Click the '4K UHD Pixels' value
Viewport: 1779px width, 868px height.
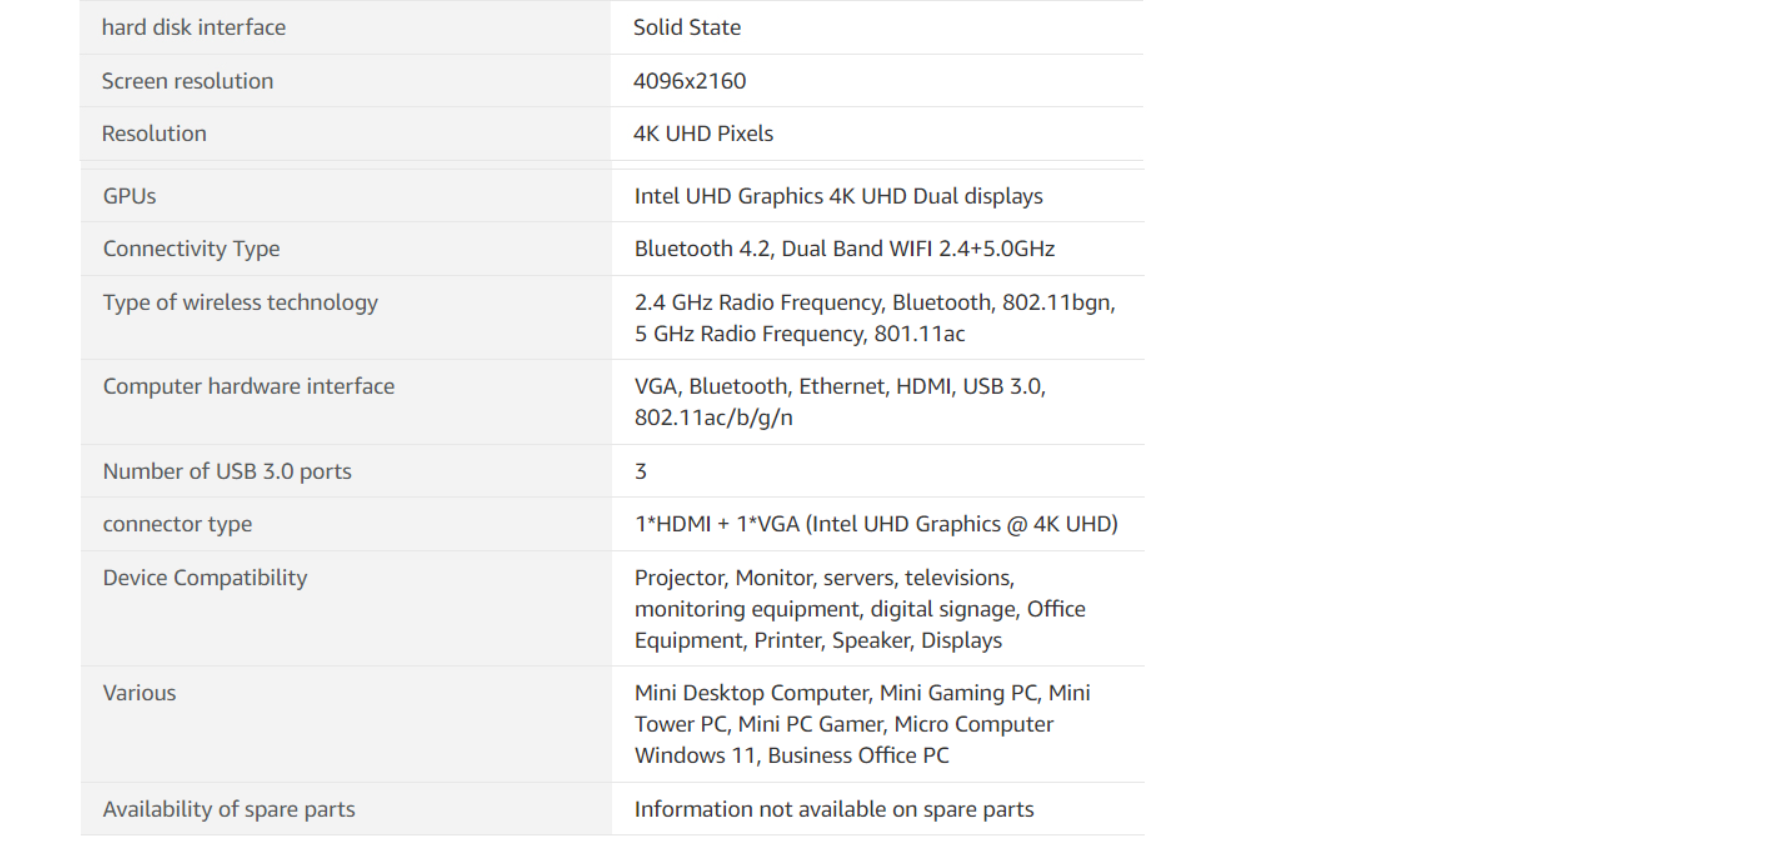coord(703,133)
